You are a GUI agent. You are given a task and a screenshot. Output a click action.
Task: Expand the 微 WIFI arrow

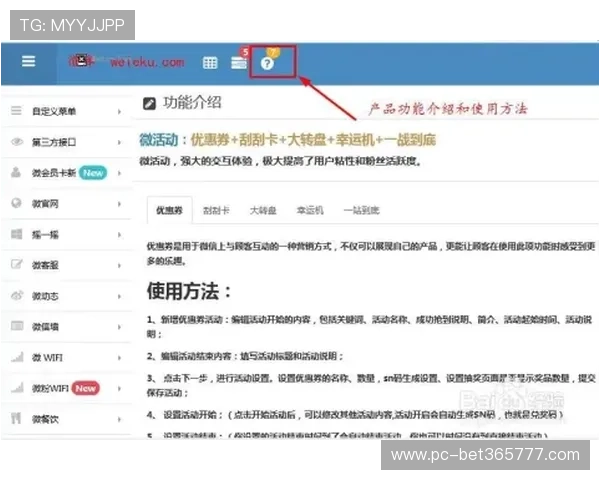point(119,358)
